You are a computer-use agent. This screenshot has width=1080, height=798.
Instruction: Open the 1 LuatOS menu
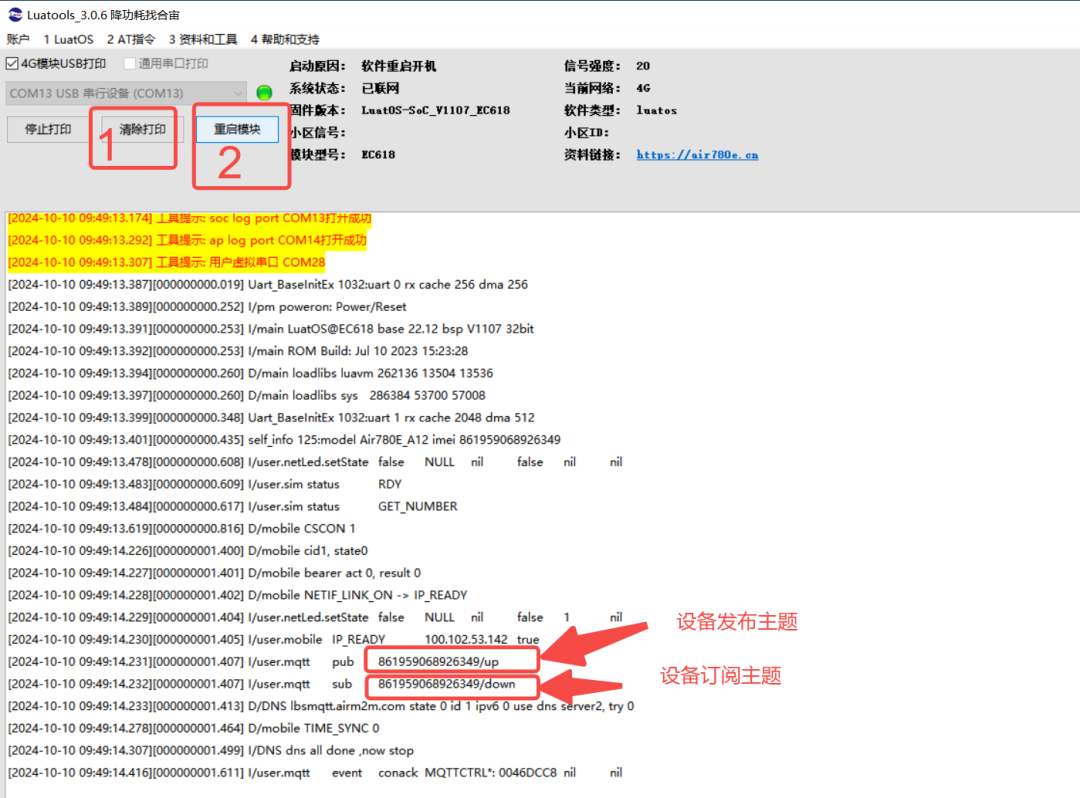coord(68,39)
